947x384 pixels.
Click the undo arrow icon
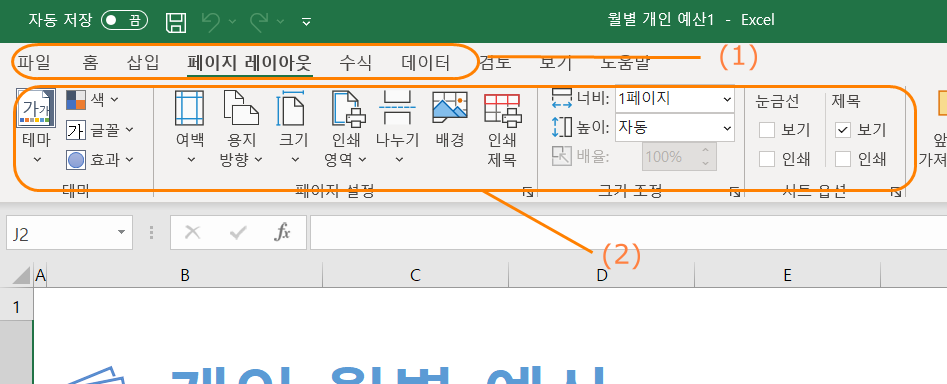click(x=211, y=21)
